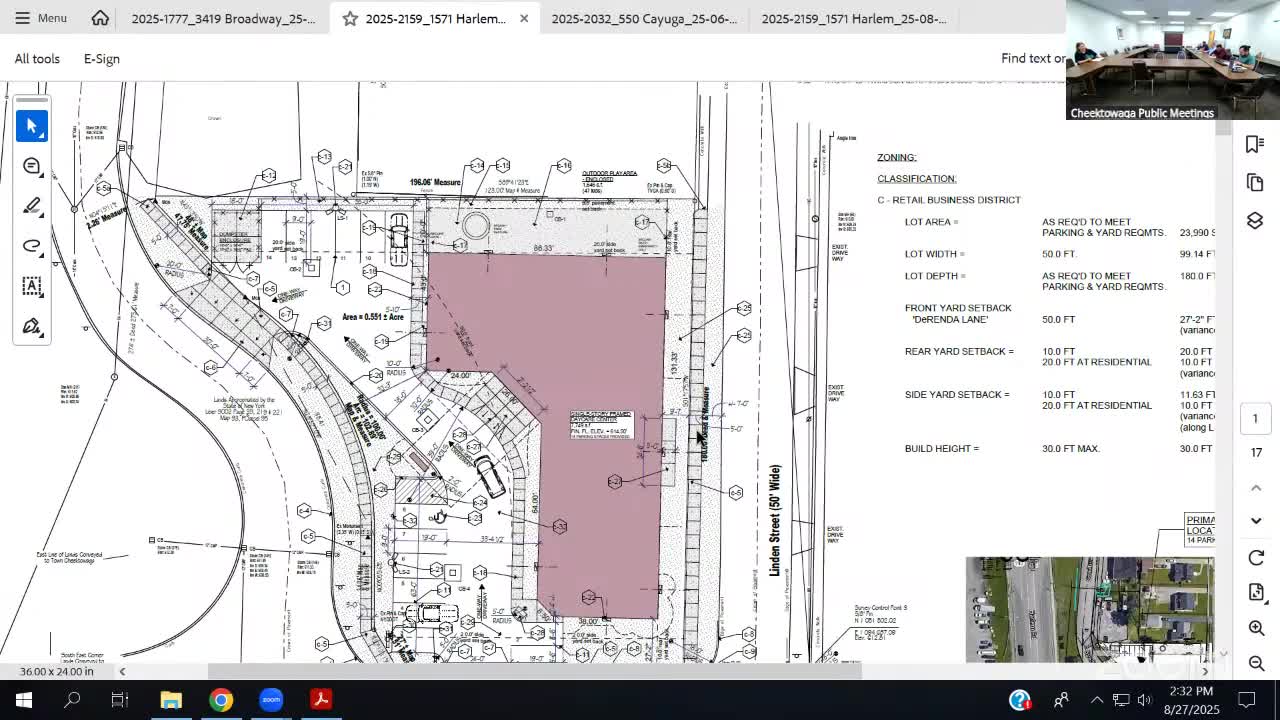
Task: Open All tools panel
Action: click(37, 59)
